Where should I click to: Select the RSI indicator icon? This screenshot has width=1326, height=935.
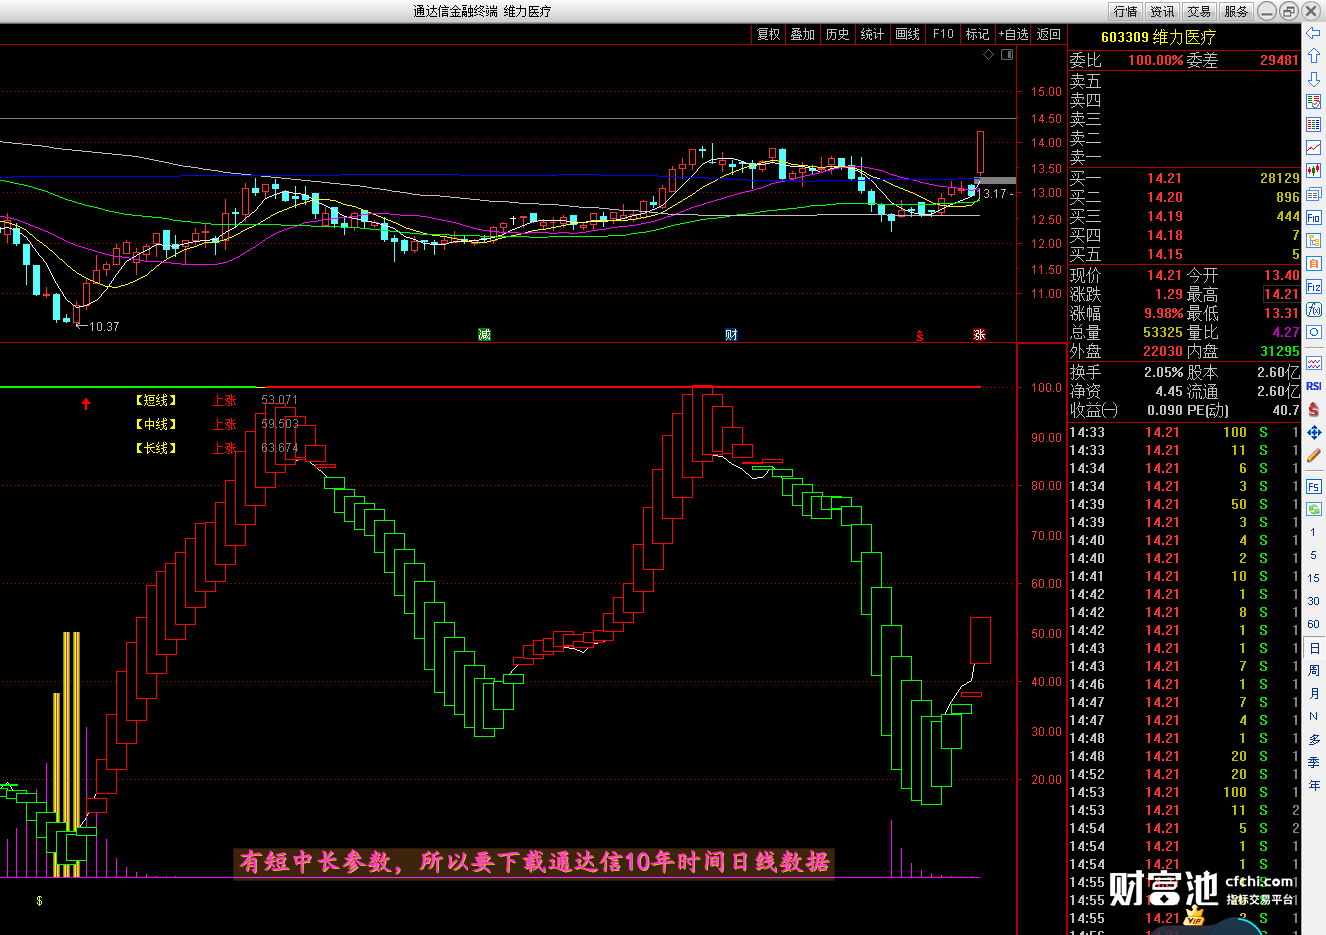pos(1314,386)
